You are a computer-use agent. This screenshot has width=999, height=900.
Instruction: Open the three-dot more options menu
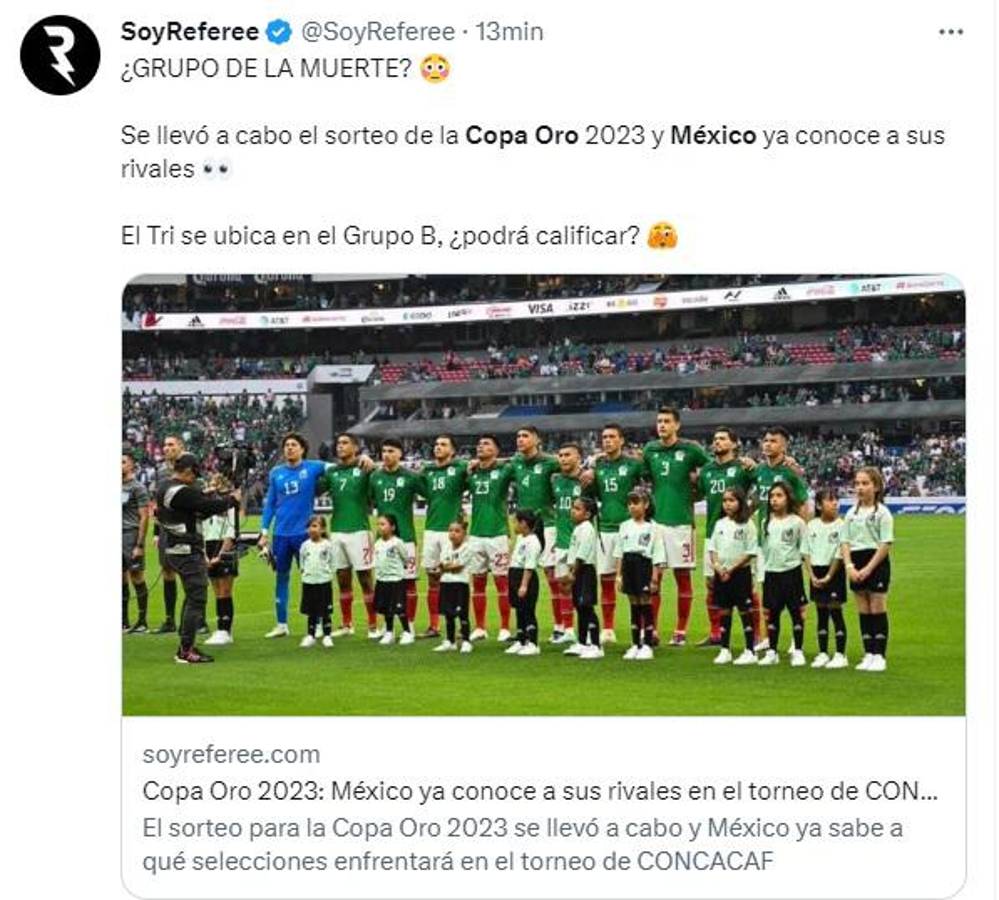click(x=951, y=32)
